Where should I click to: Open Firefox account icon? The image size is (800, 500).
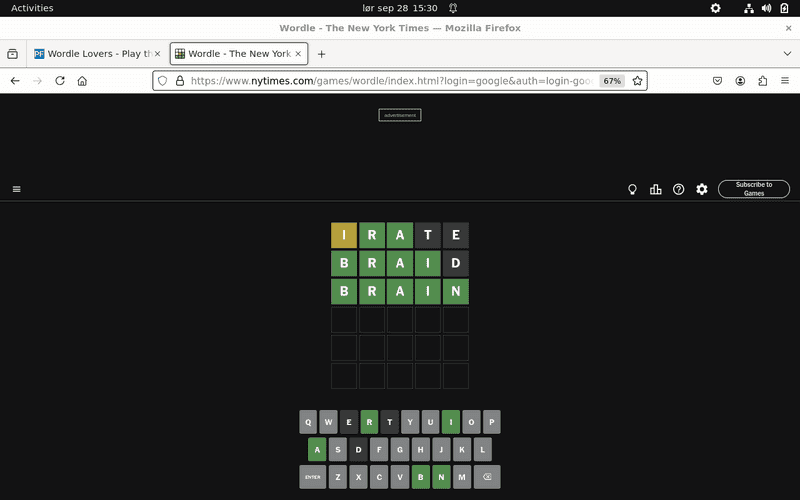(740, 81)
